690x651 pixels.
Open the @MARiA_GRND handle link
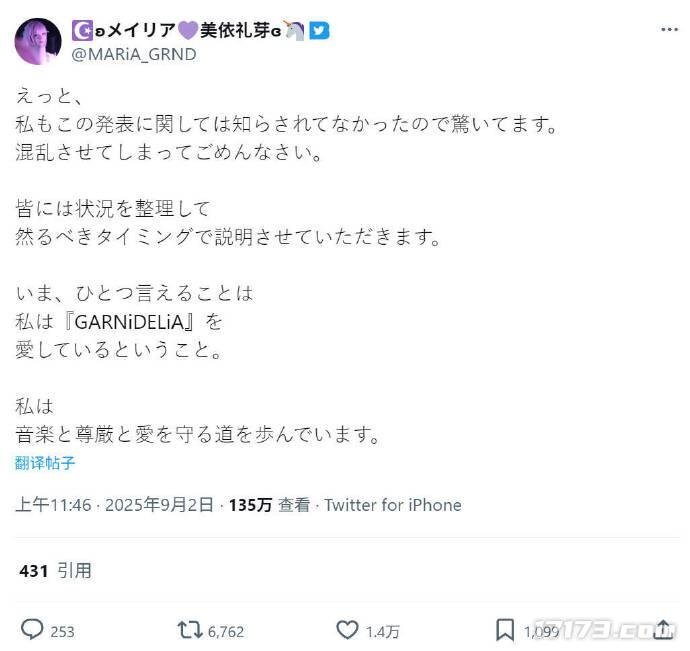click(133, 54)
